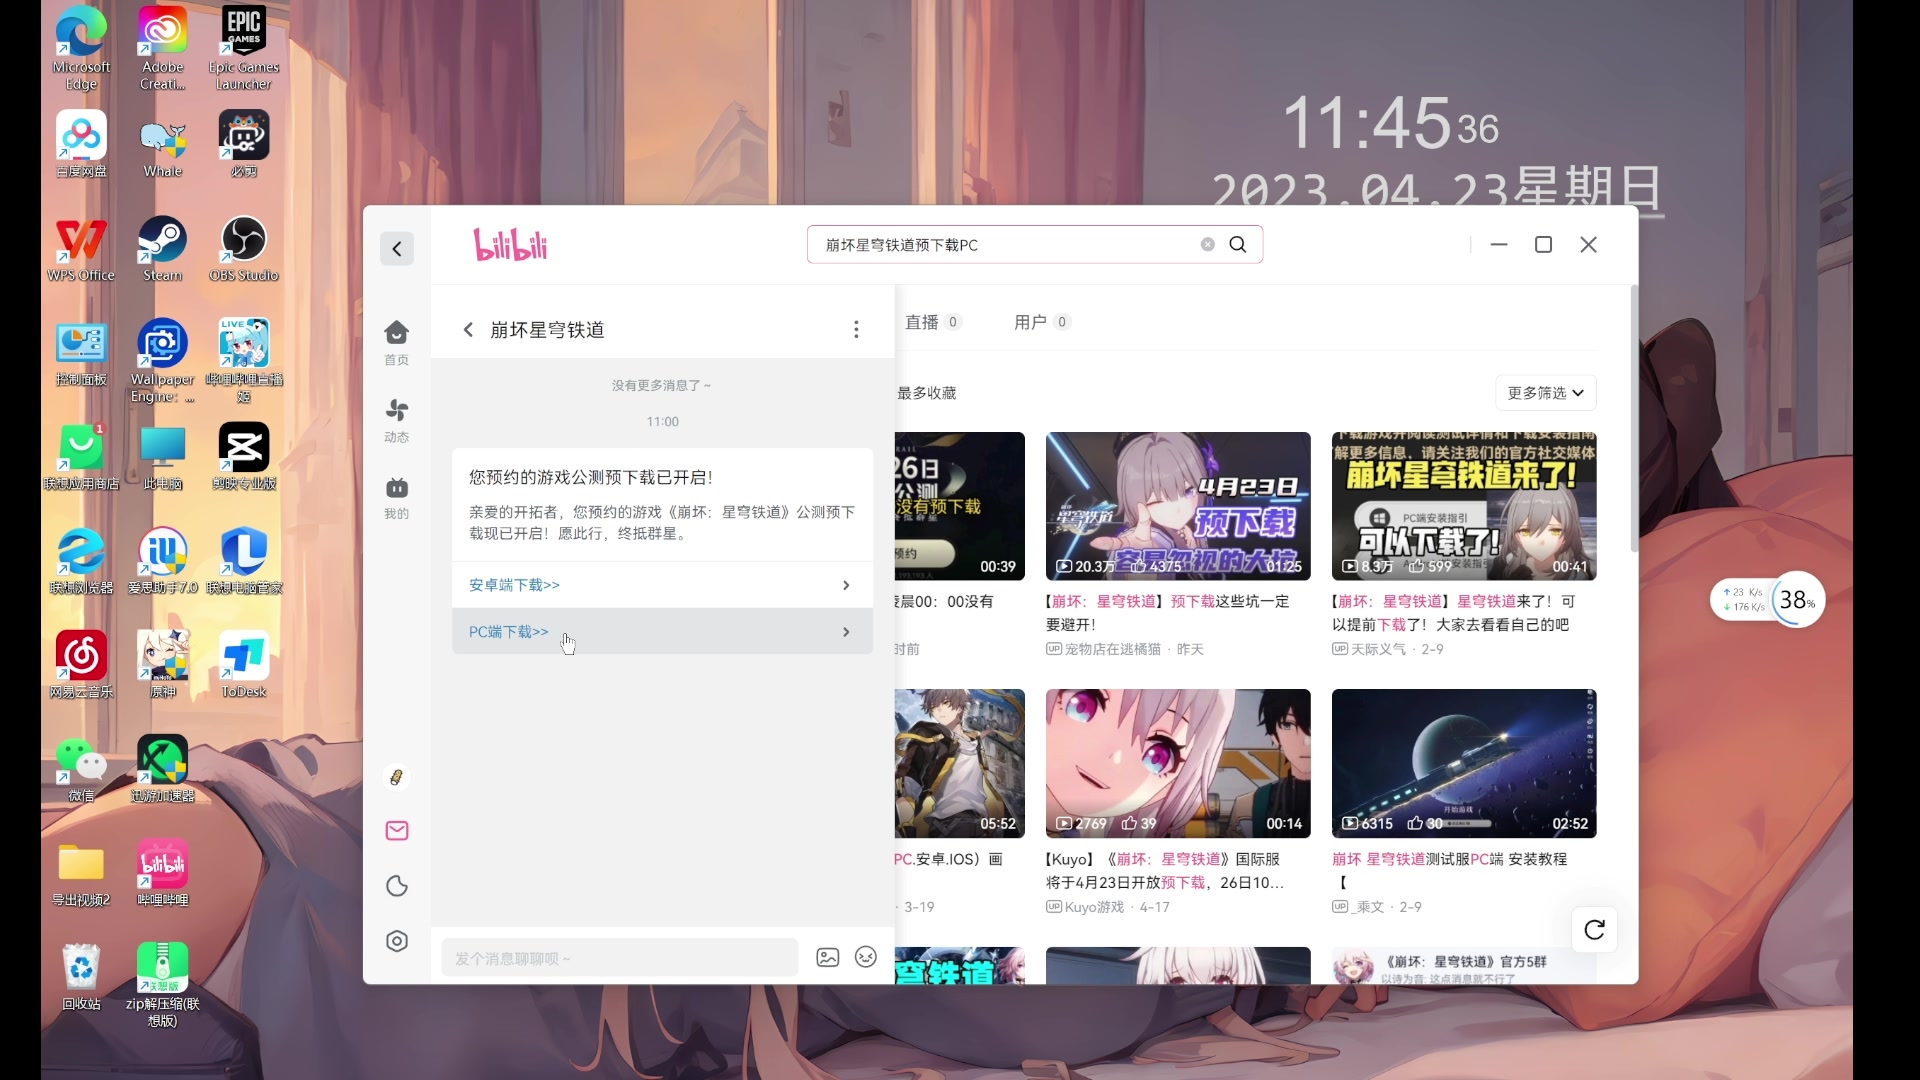The image size is (1920, 1080).
Task: Toggle dark mode moon icon
Action: point(397,886)
